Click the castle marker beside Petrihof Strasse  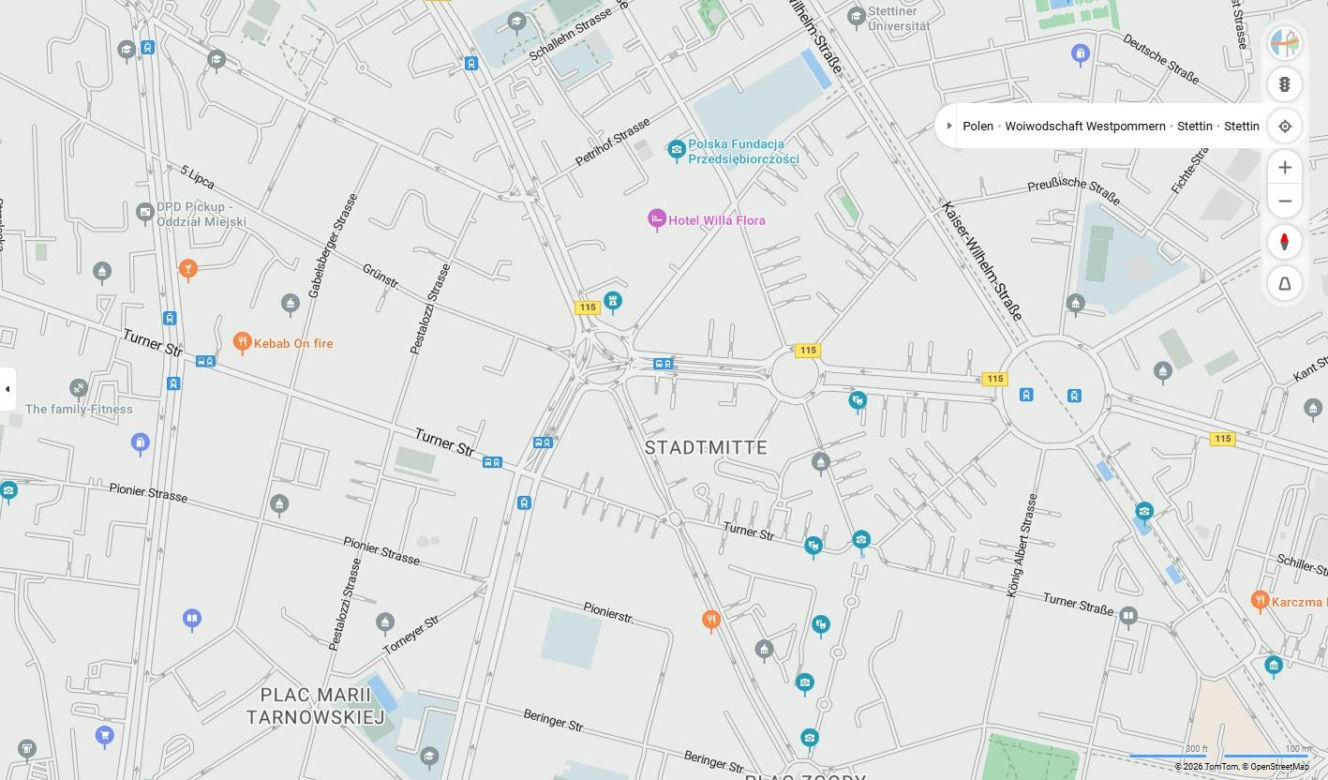click(613, 300)
